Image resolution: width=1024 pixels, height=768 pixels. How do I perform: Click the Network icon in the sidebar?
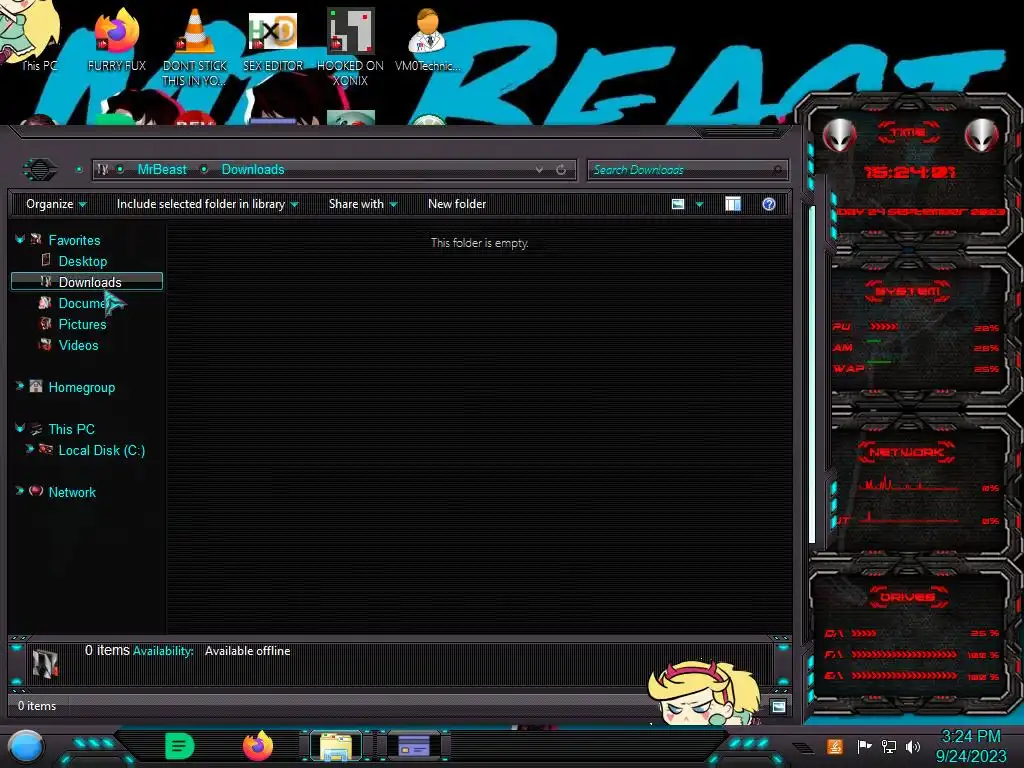coord(36,490)
